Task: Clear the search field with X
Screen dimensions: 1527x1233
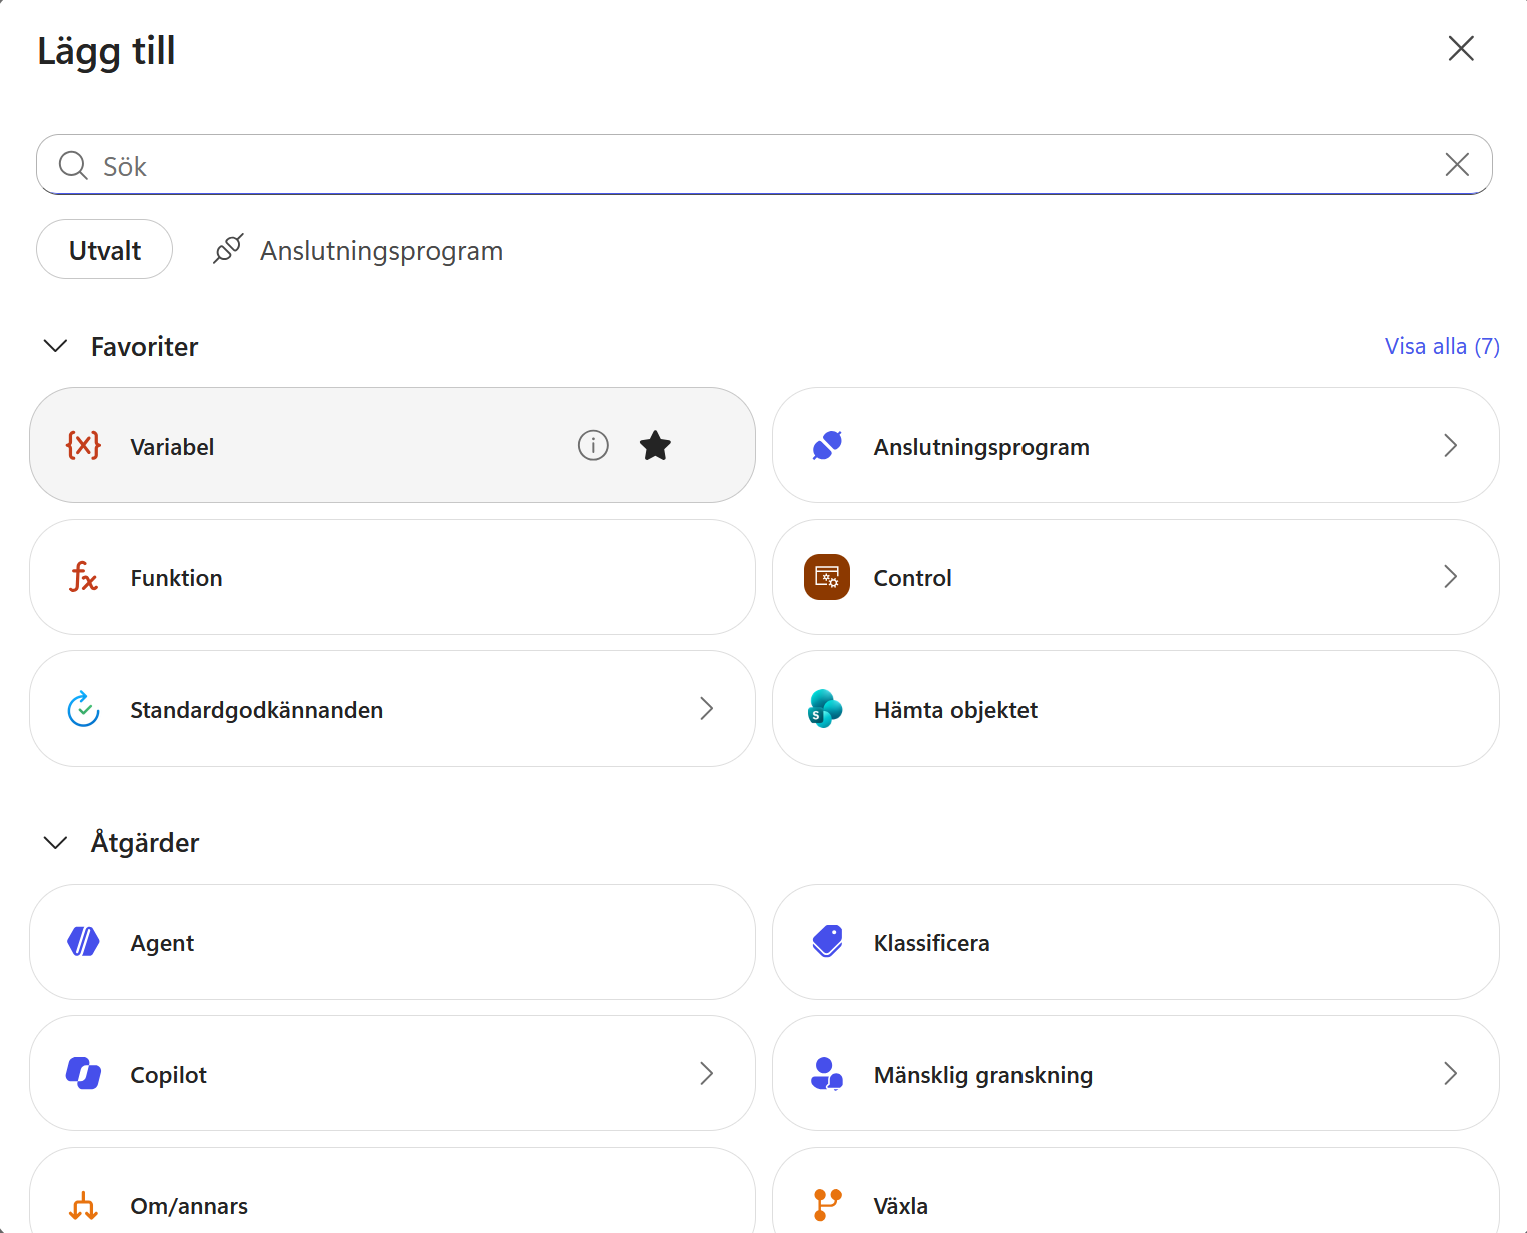Action: 1457,165
